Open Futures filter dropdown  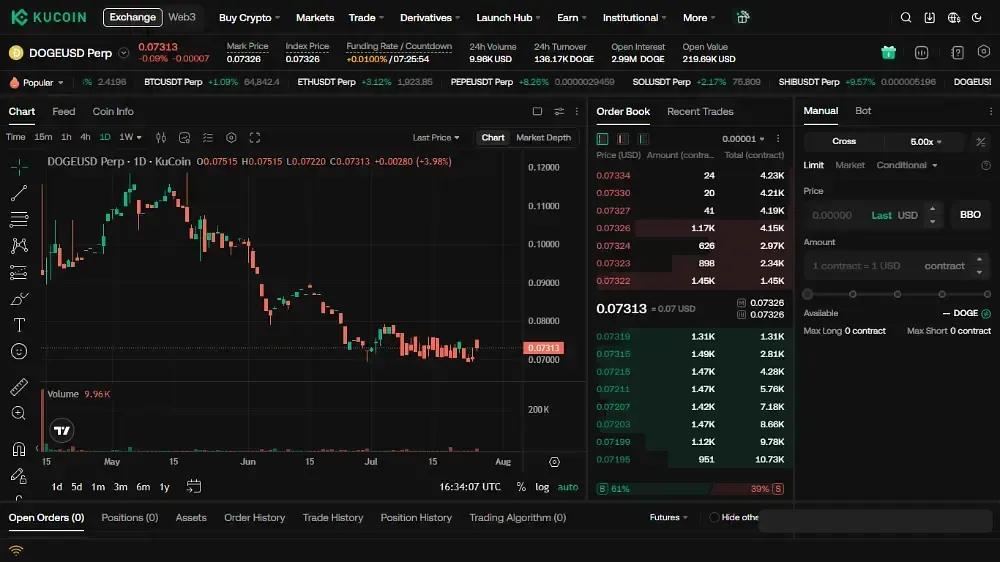[x=668, y=517]
